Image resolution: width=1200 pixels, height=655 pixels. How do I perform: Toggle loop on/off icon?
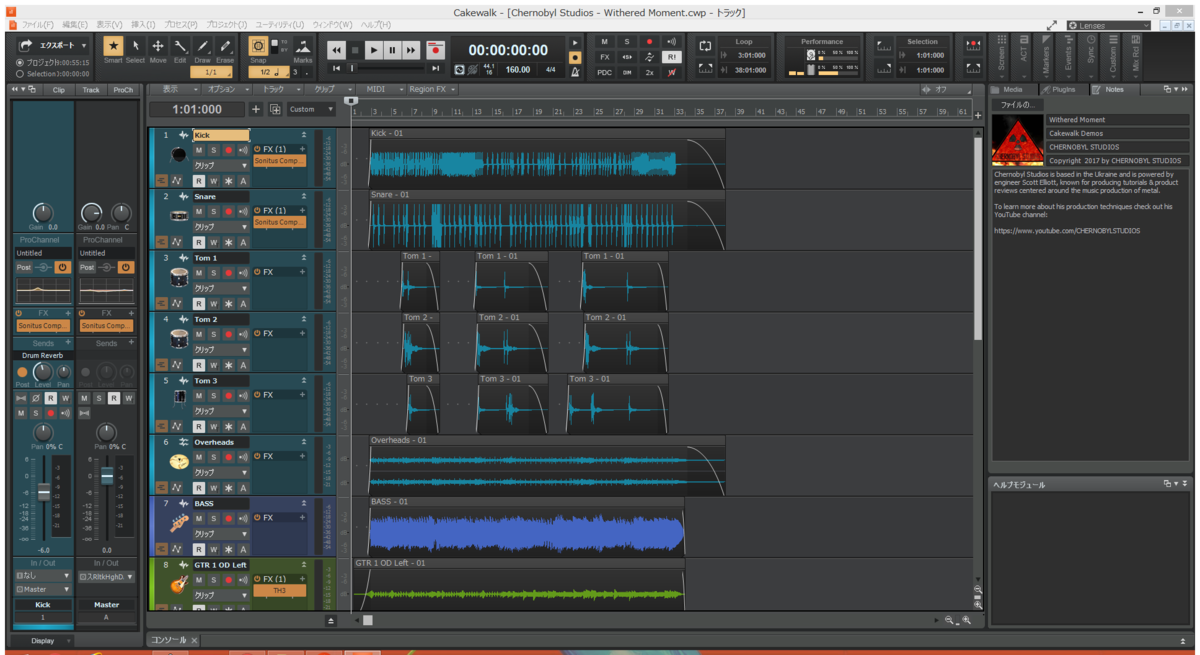click(706, 46)
